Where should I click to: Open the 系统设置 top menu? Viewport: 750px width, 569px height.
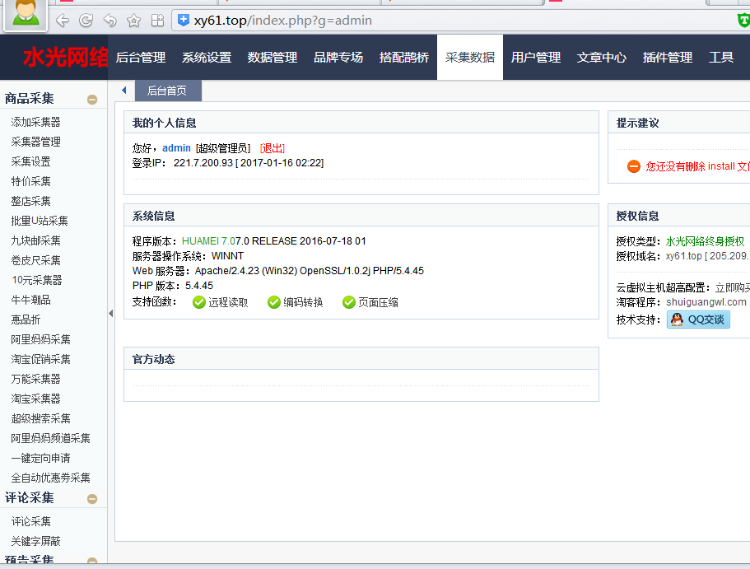(206, 58)
